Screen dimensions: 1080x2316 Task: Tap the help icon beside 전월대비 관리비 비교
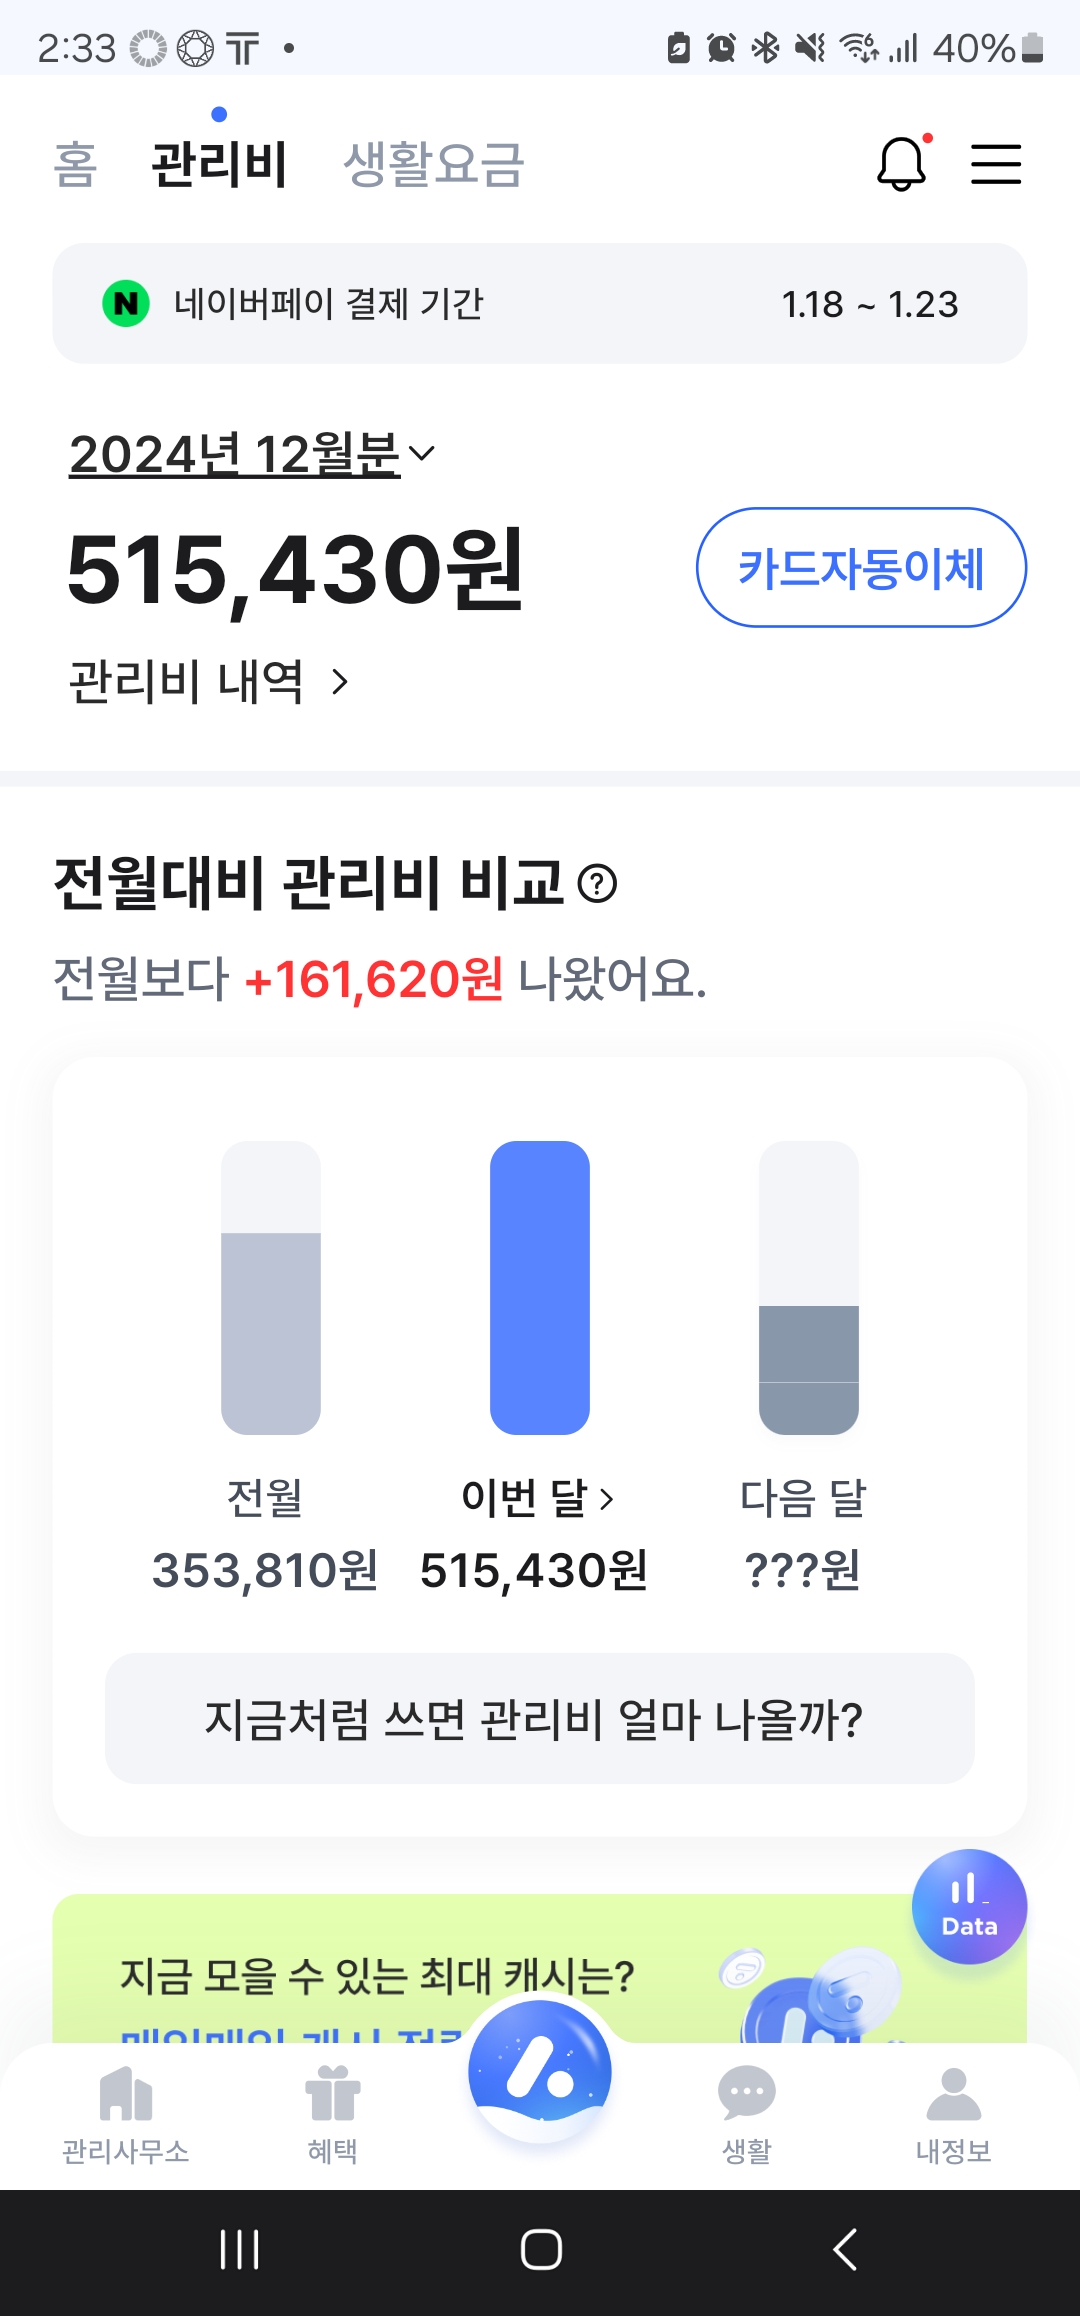click(598, 884)
